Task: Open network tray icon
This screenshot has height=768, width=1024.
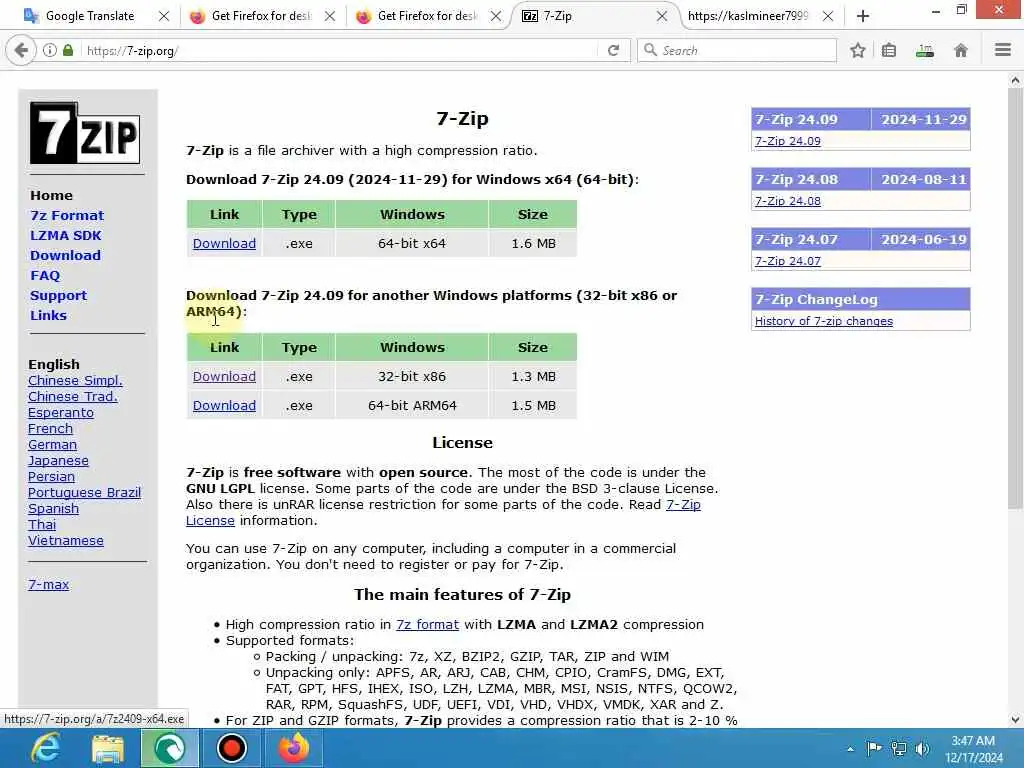Action: [x=899, y=748]
